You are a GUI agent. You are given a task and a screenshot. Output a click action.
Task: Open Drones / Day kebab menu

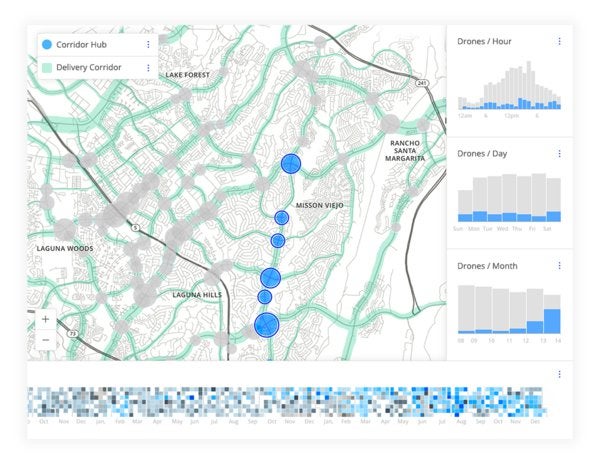559,154
